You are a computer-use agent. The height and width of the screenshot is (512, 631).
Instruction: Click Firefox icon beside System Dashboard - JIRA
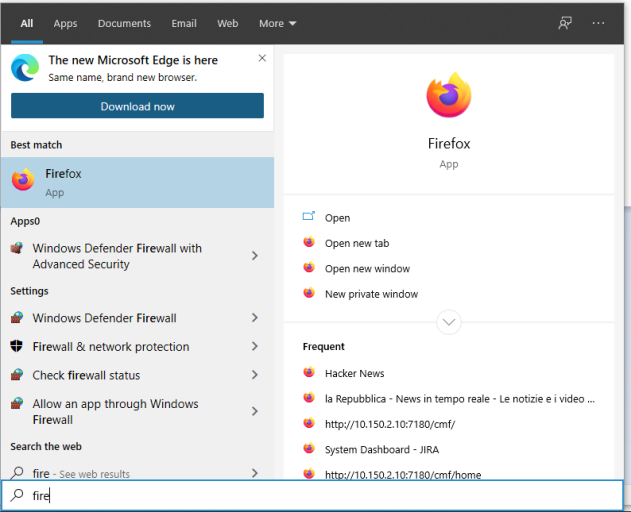pyautogui.click(x=309, y=448)
